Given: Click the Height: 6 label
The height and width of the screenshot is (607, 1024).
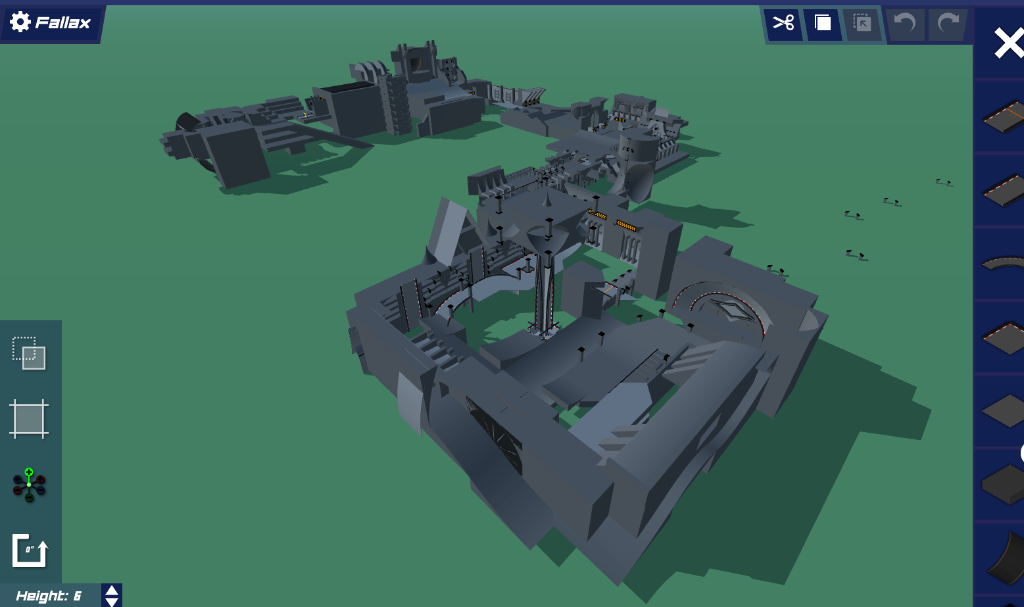Looking at the screenshot, I should pyautogui.click(x=49, y=596).
